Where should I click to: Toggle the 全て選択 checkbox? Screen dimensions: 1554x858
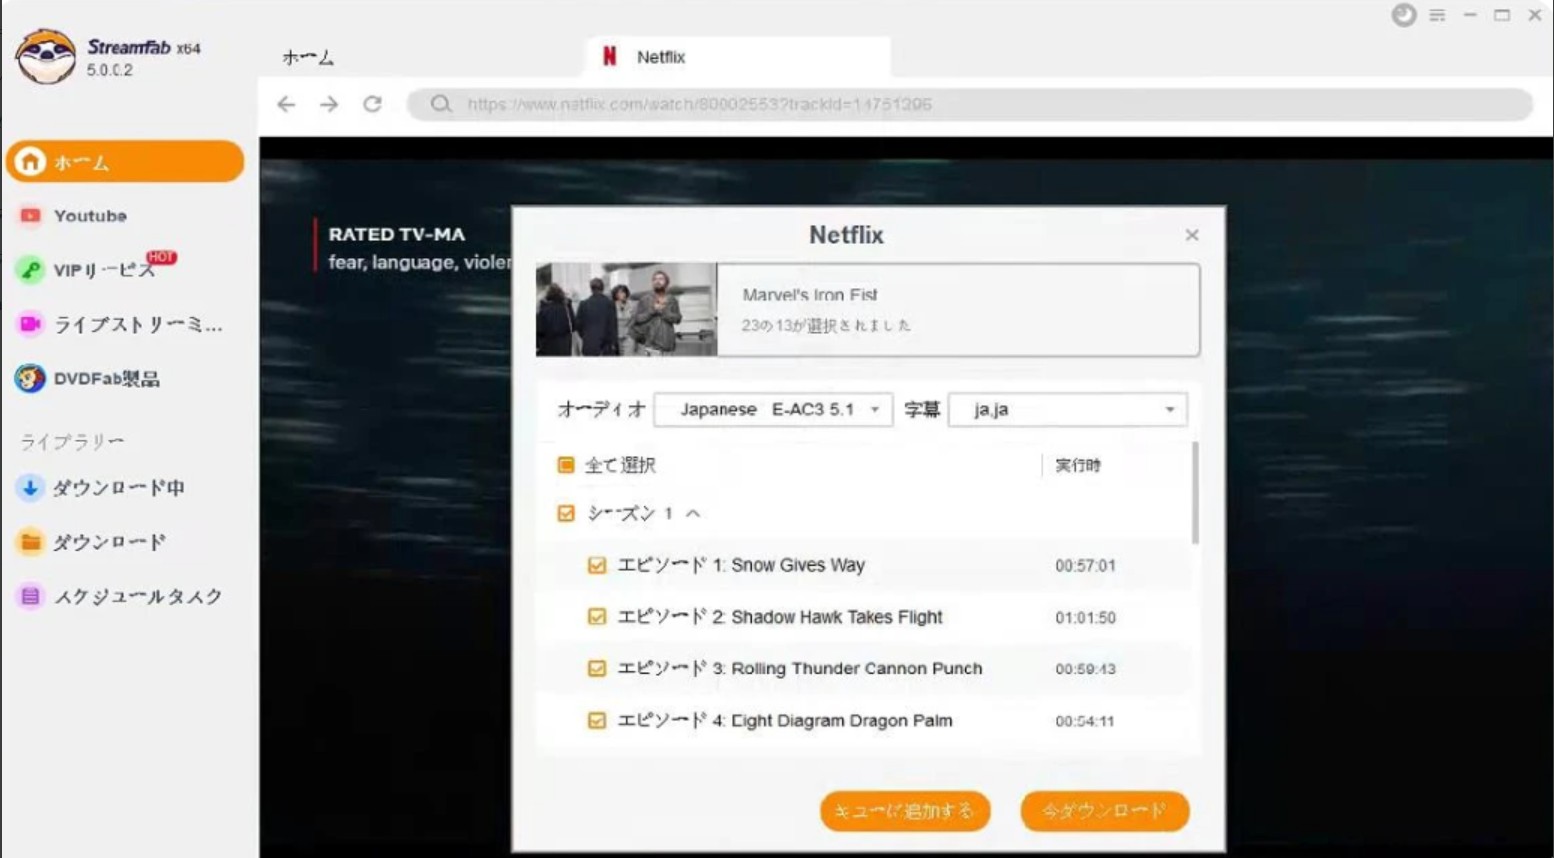tap(566, 465)
